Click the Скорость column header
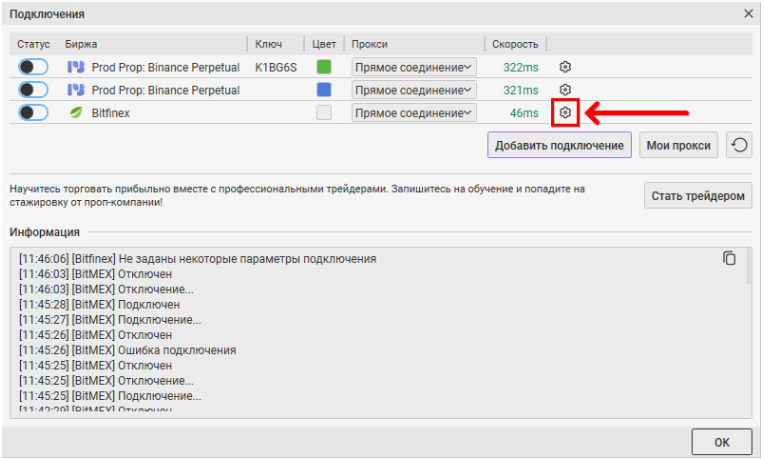 (x=515, y=44)
